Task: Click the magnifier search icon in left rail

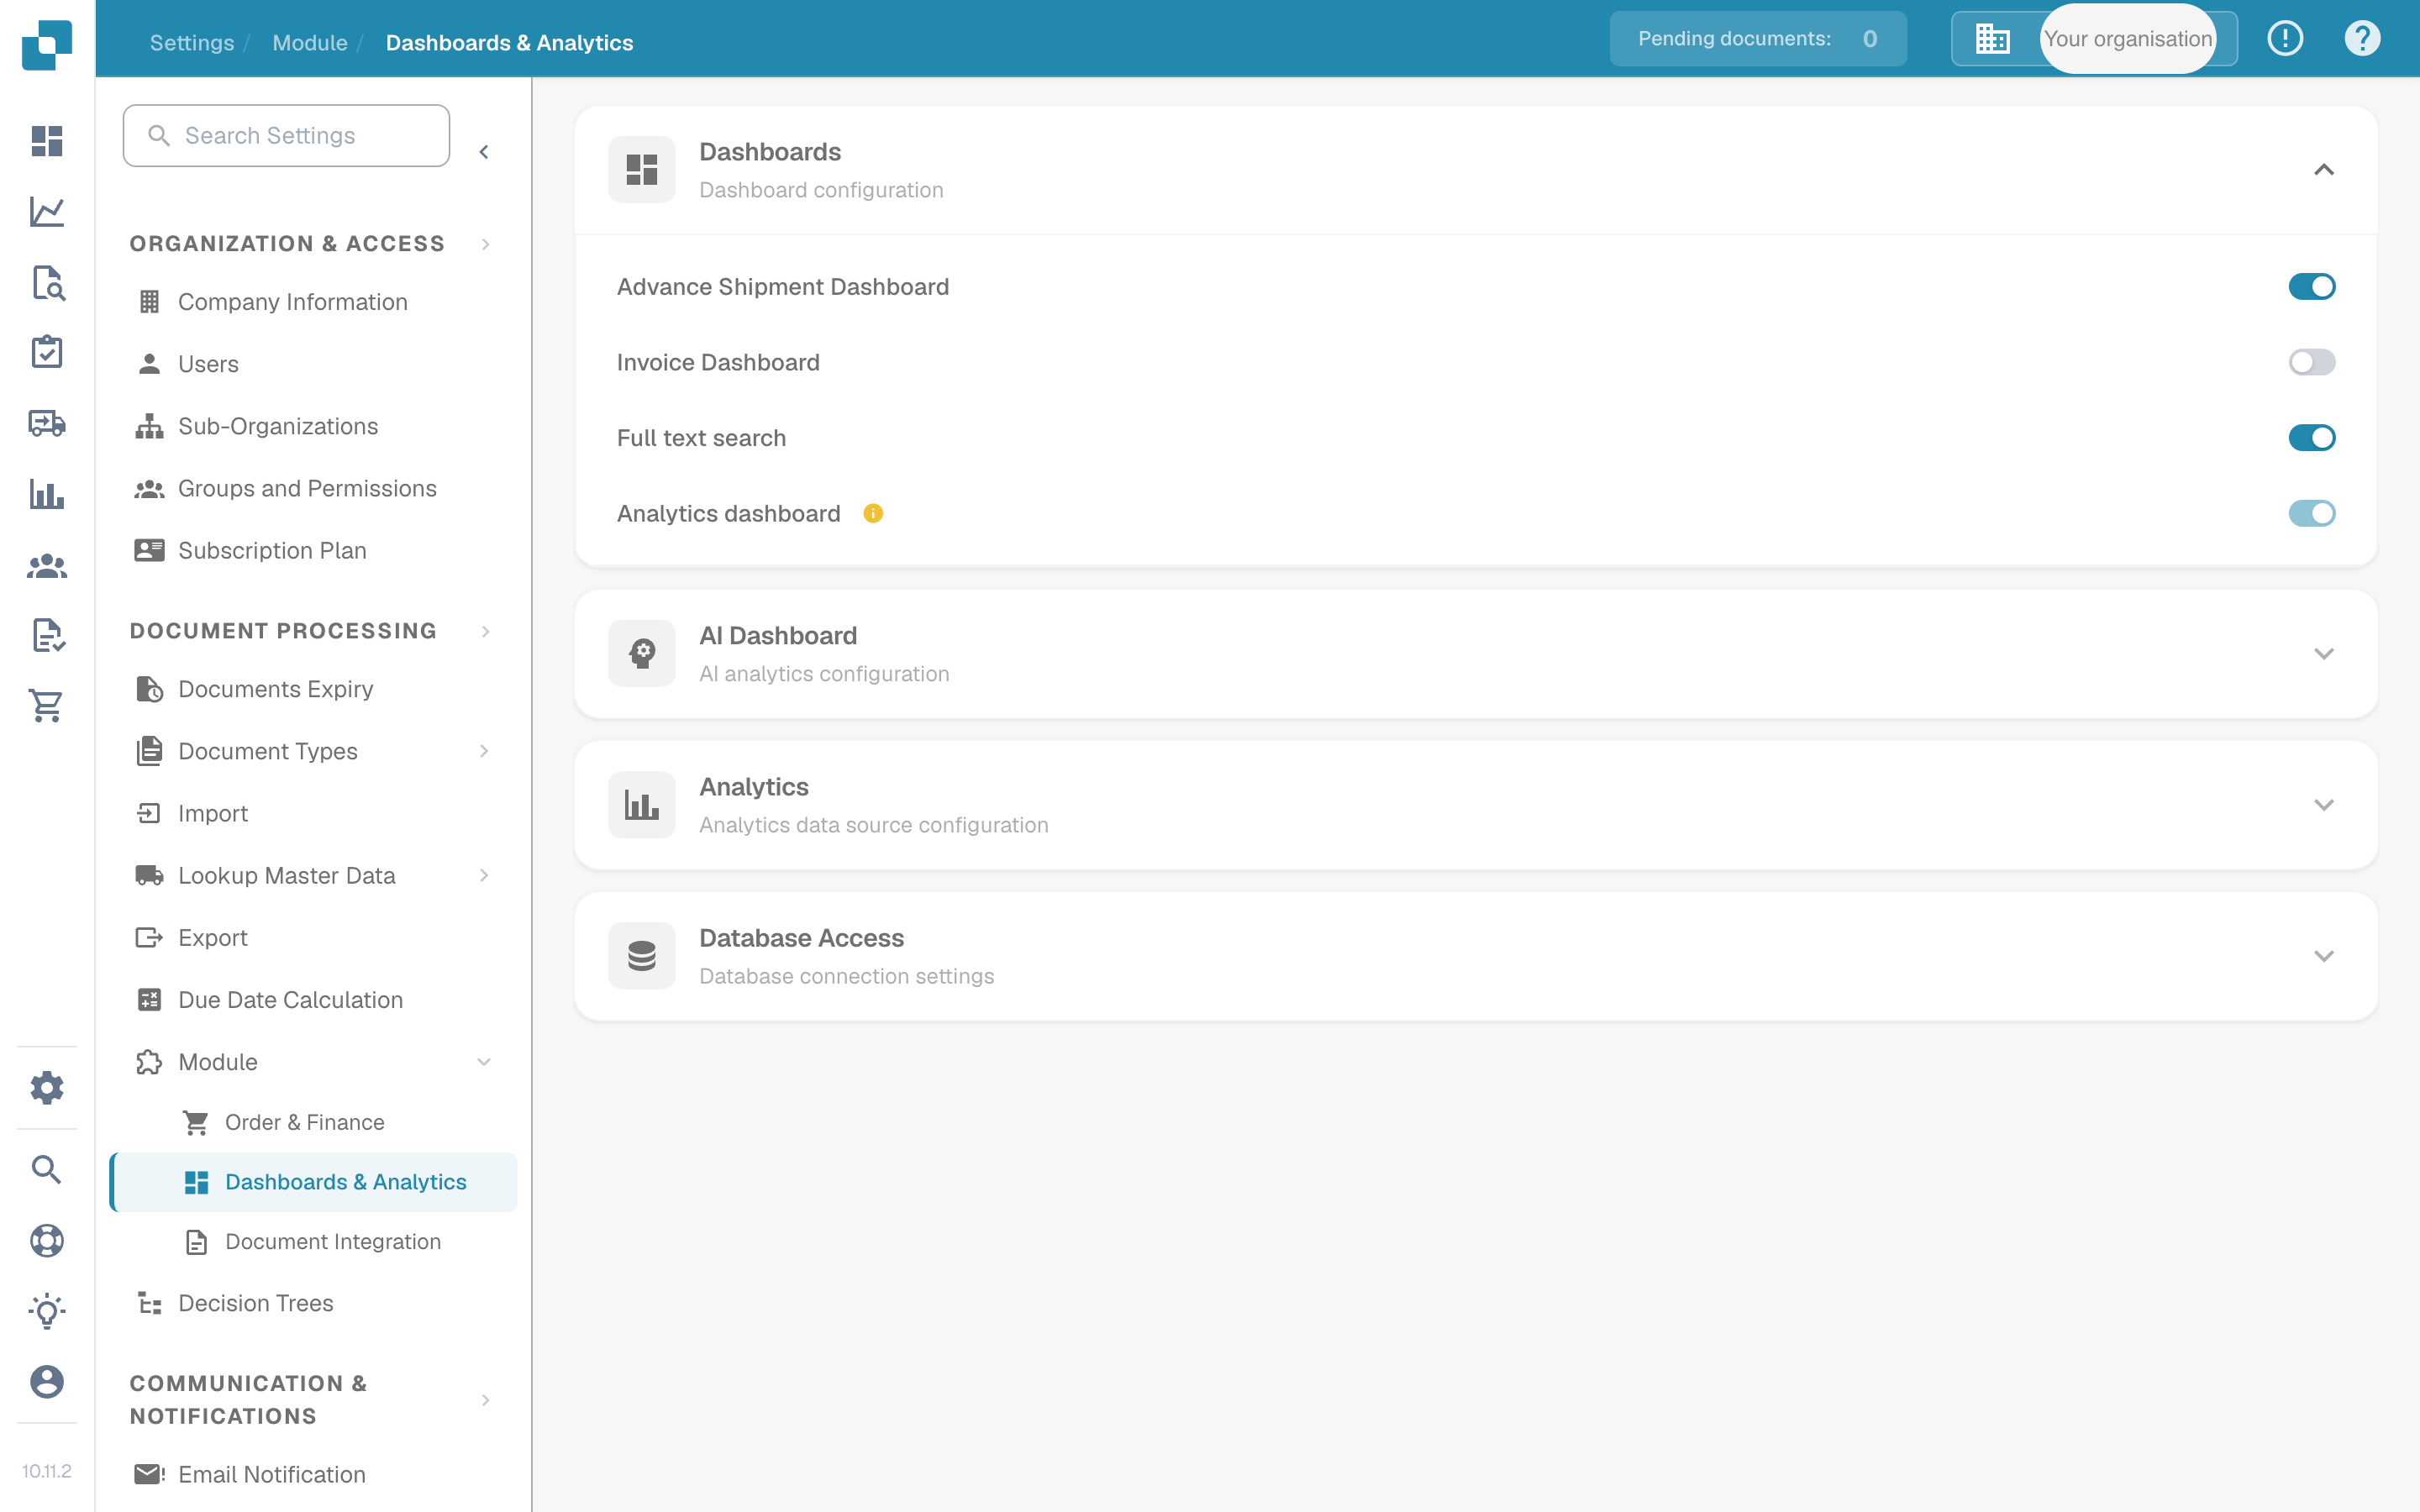Action: pos(47,1169)
